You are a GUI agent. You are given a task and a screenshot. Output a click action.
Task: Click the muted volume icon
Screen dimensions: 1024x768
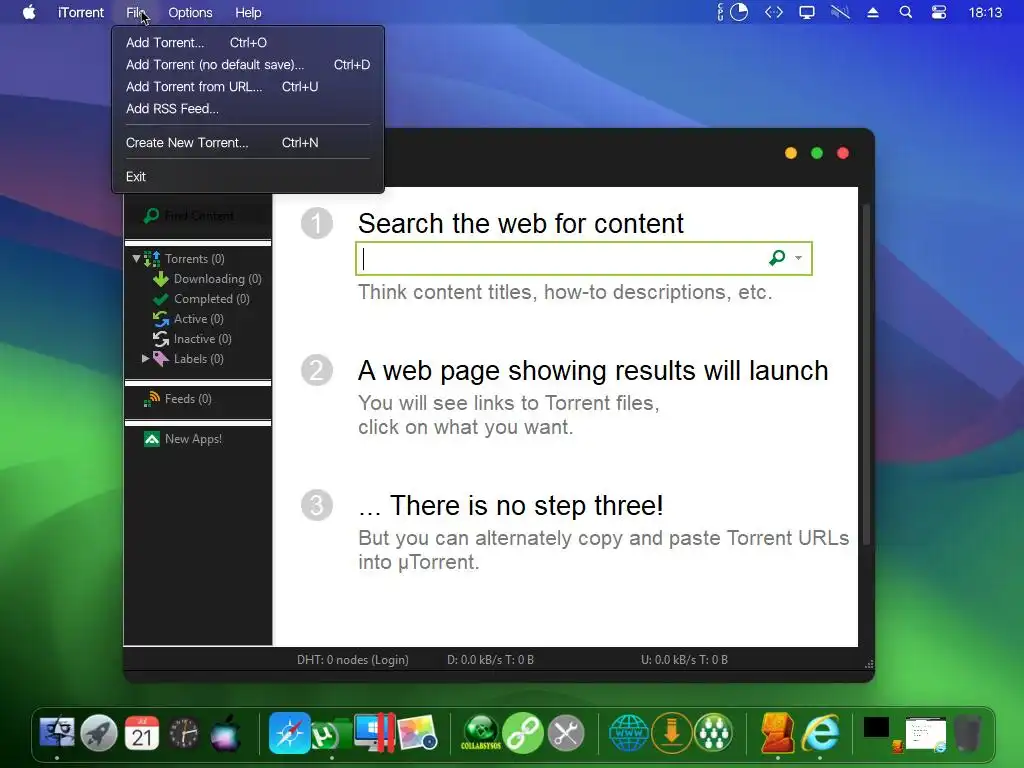840,12
